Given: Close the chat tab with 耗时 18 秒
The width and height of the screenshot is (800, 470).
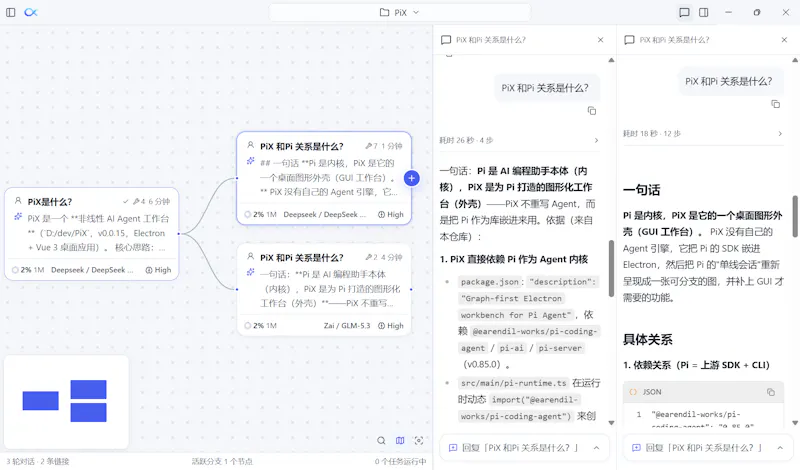Looking at the screenshot, I should 784,40.
